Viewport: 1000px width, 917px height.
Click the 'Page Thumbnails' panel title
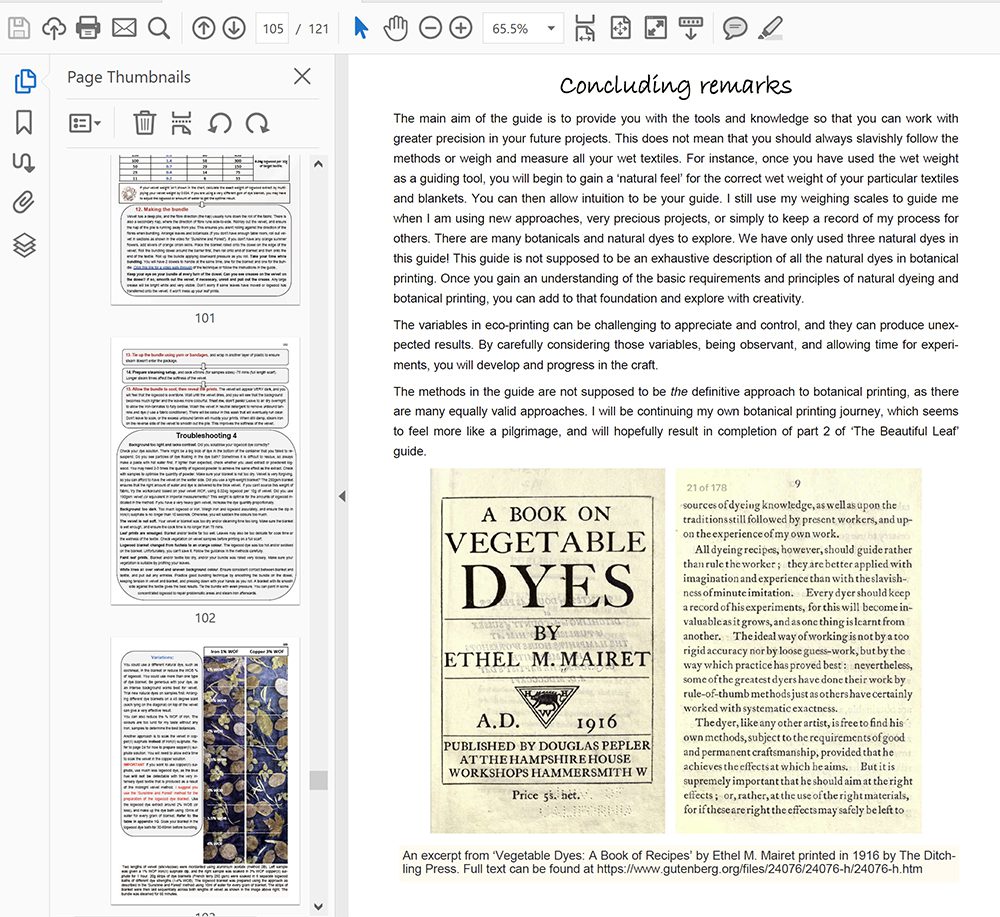[129, 77]
